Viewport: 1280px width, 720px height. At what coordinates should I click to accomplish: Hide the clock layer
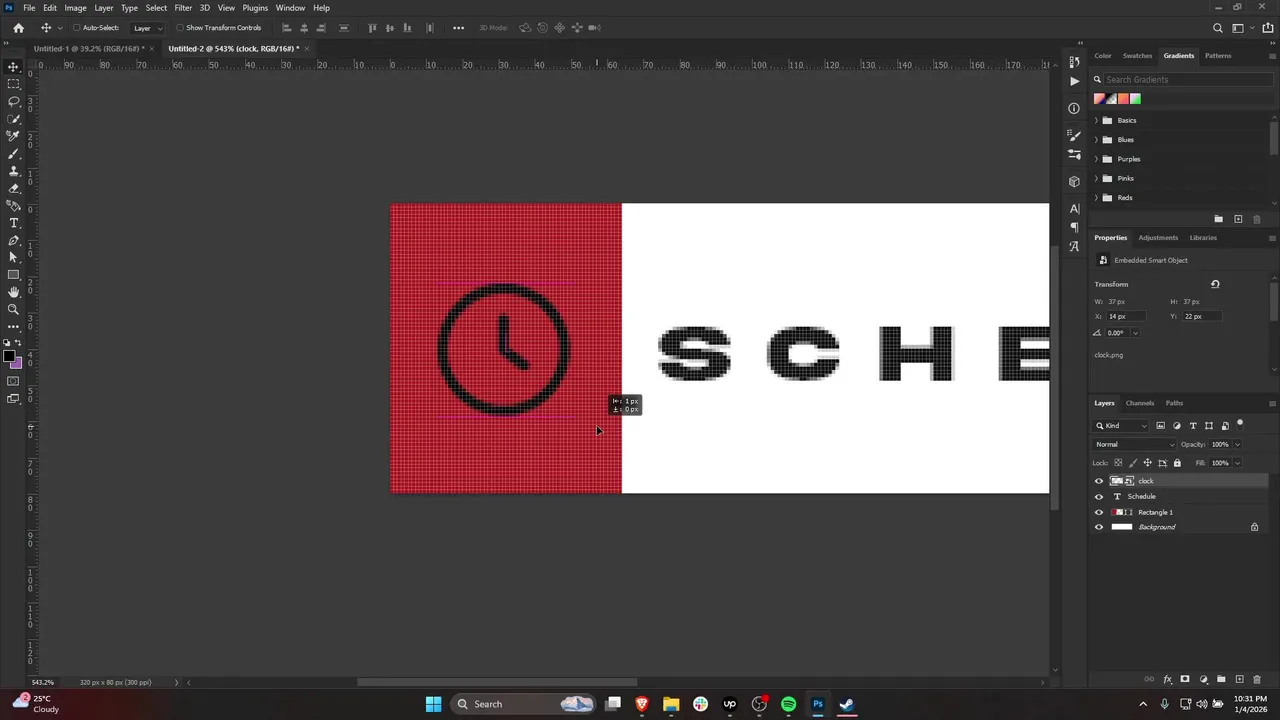(1099, 481)
